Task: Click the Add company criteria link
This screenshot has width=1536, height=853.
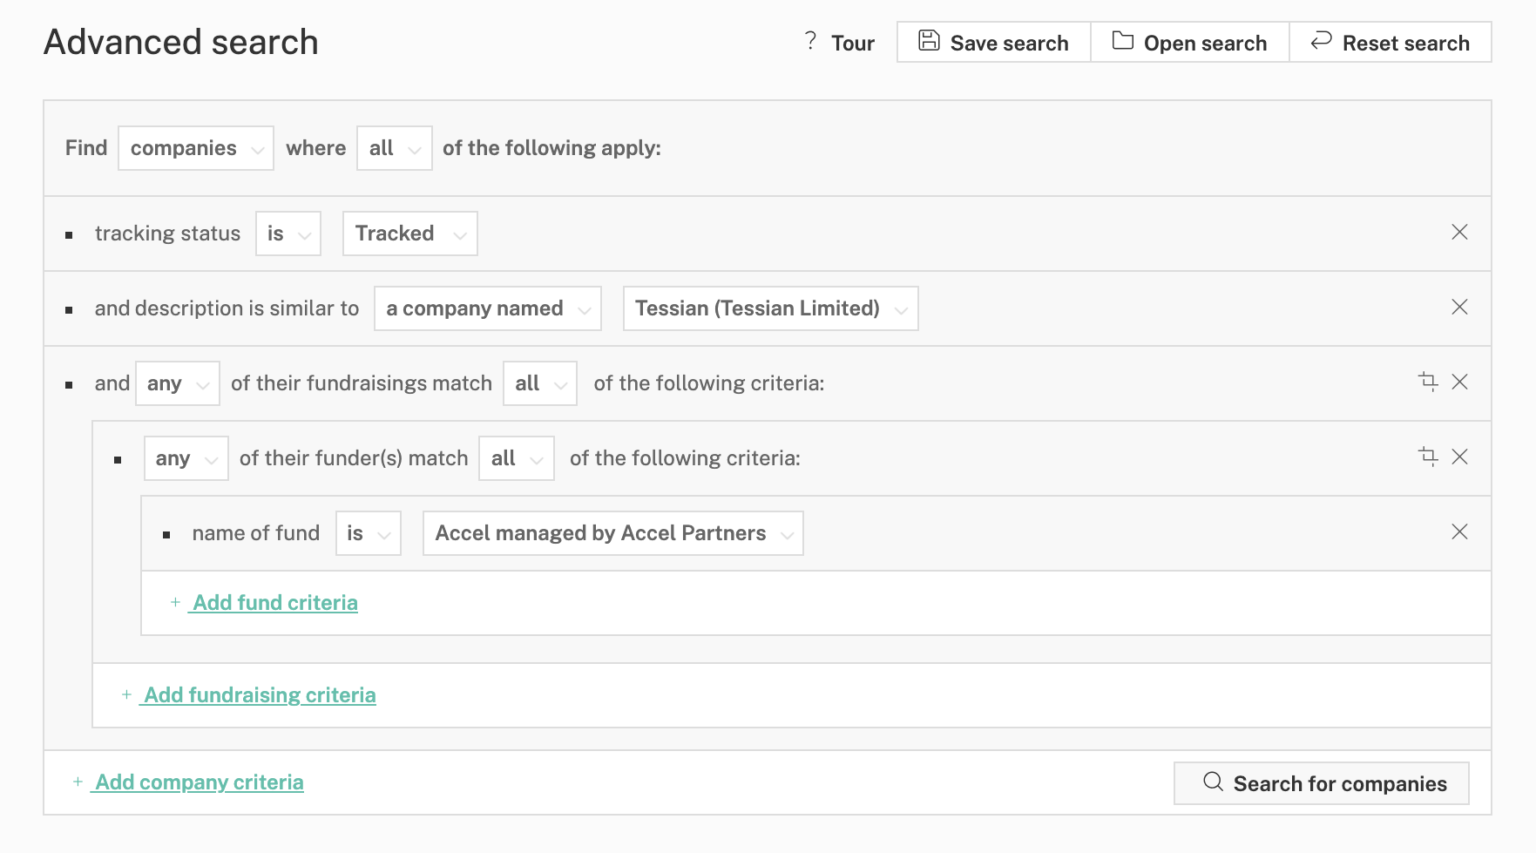Action: pos(198,782)
